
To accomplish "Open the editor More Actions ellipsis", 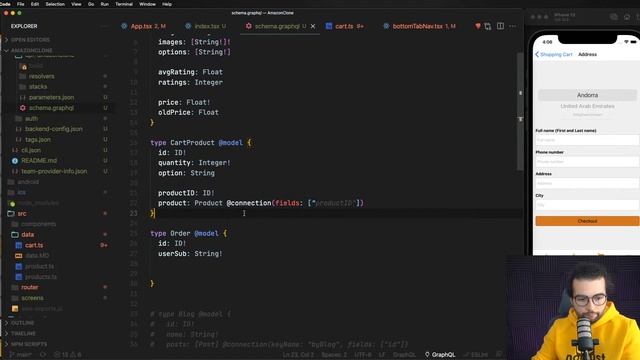I will [x=513, y=26].
